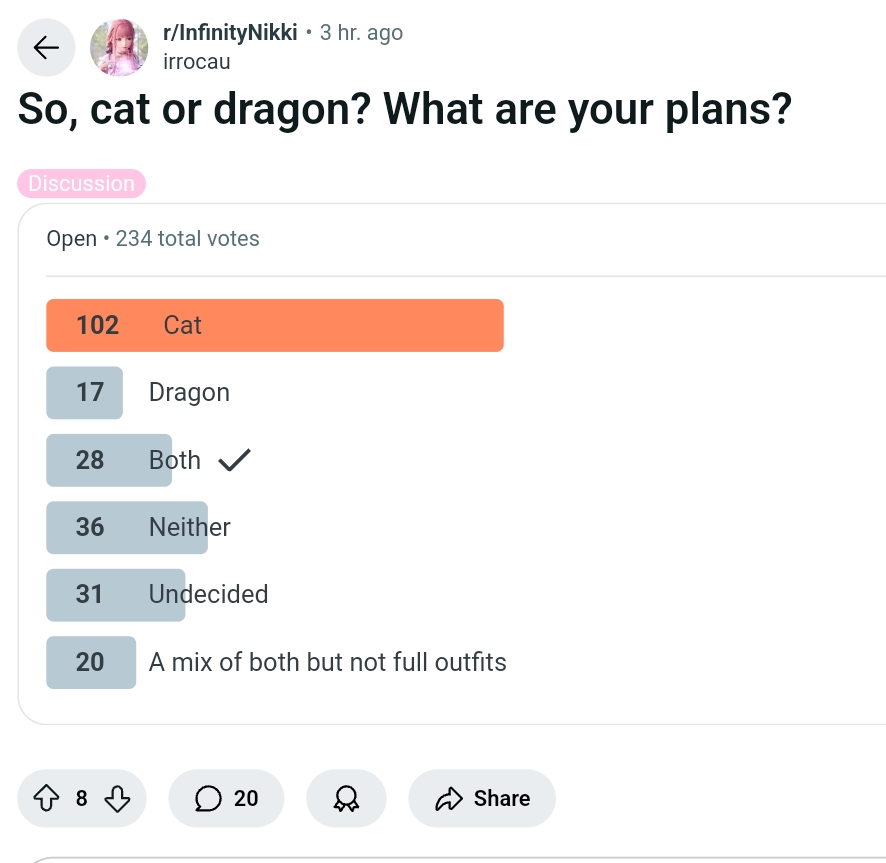The width and height of the screenshot is (886, 863).
Task: Pick the Neither poll option
Action: tap(189, 527)
